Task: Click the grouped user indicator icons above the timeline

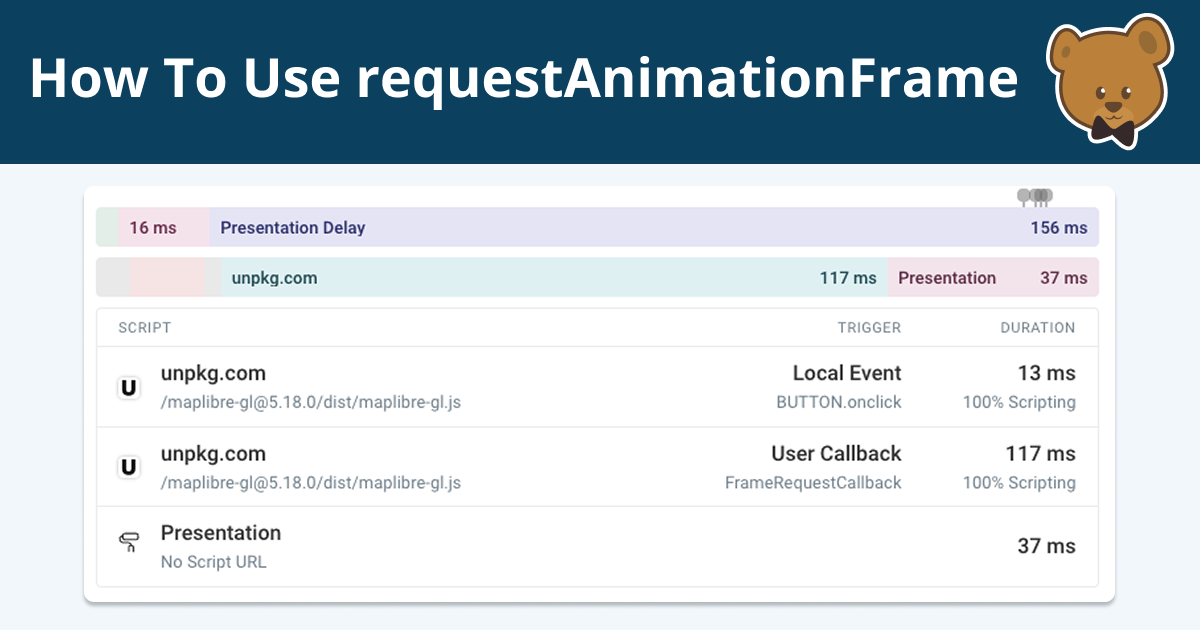Action: point(1035,197)
